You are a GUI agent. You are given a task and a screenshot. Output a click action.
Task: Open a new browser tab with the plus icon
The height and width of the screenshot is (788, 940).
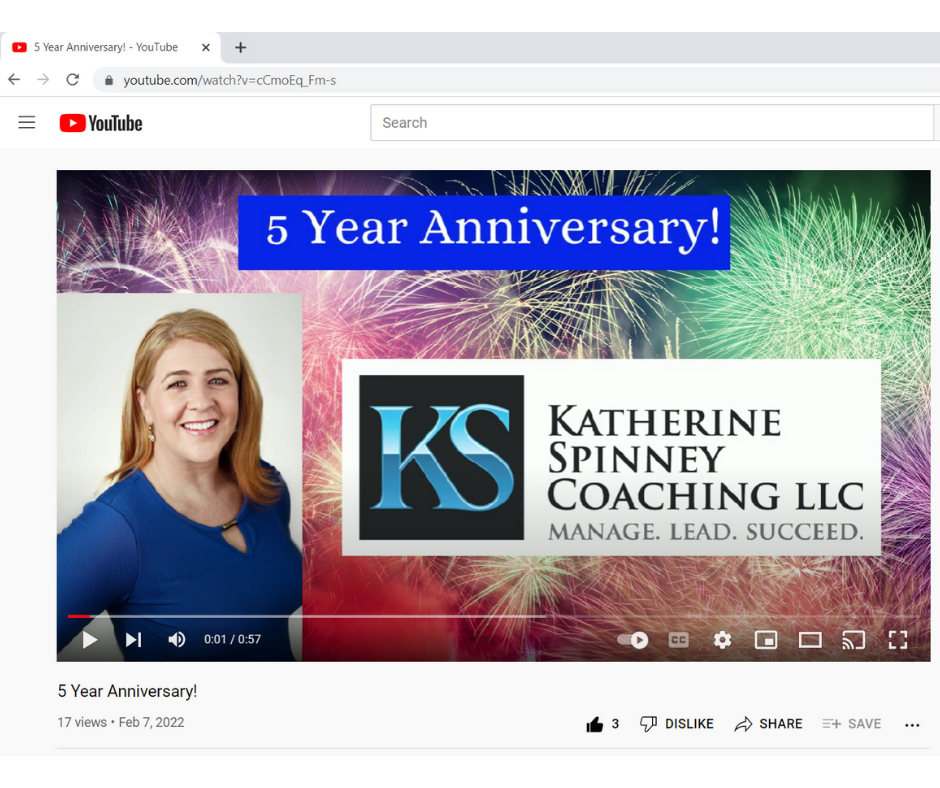click(x=240, y=47)
